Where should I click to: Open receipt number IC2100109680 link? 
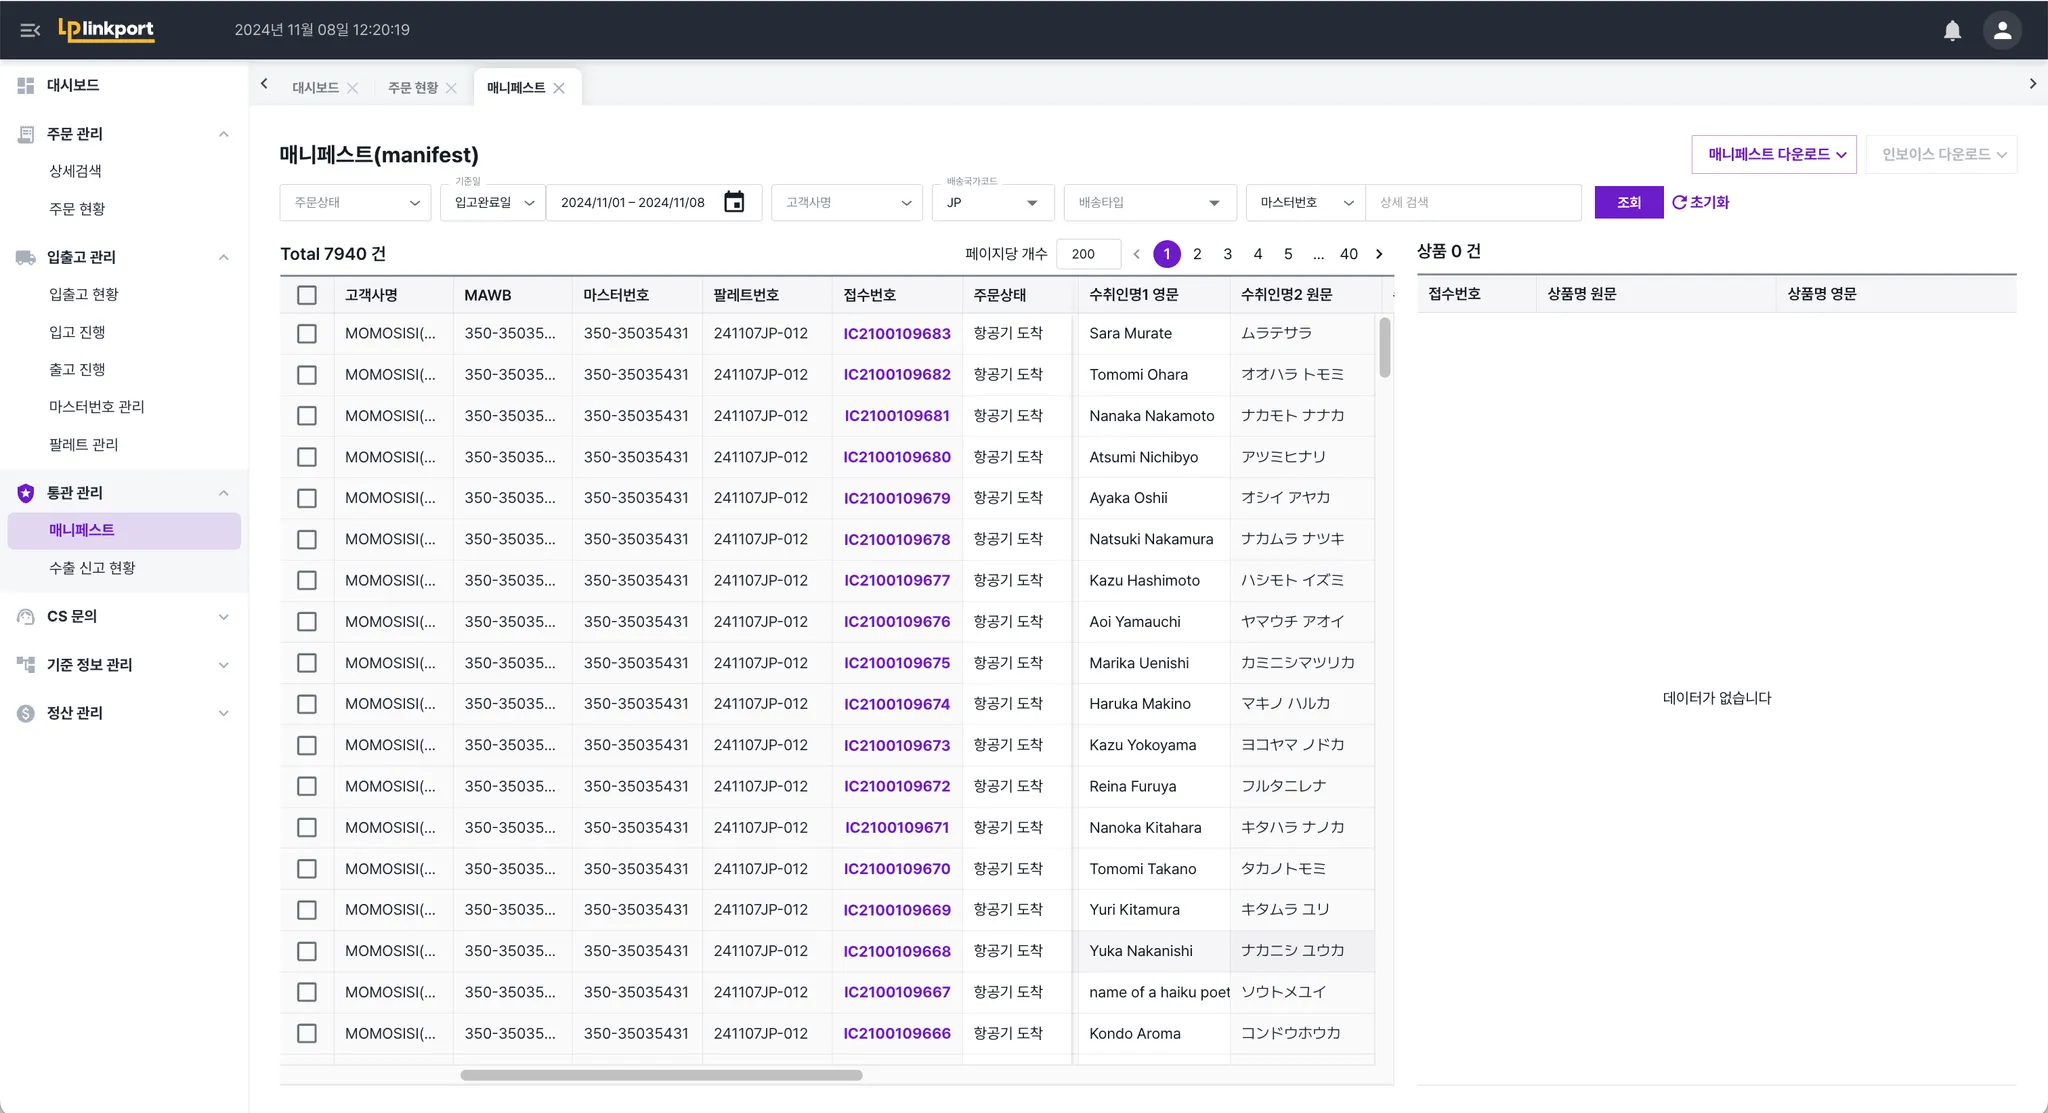tap(897, 457)
